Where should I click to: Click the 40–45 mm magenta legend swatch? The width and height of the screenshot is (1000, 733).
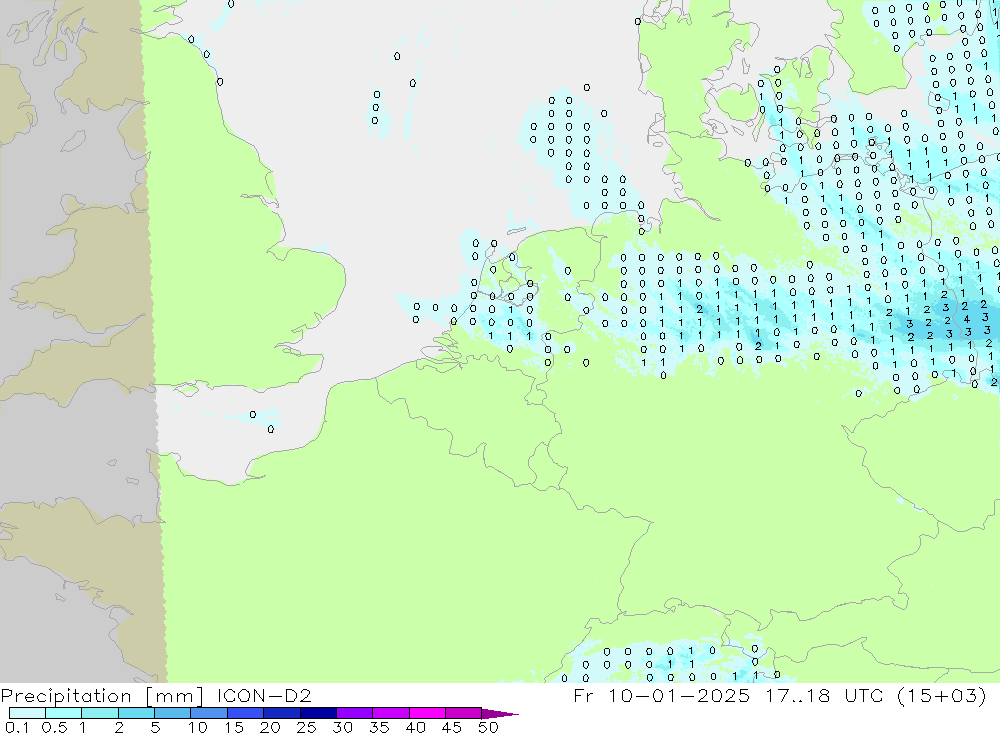tap(427, 713)
